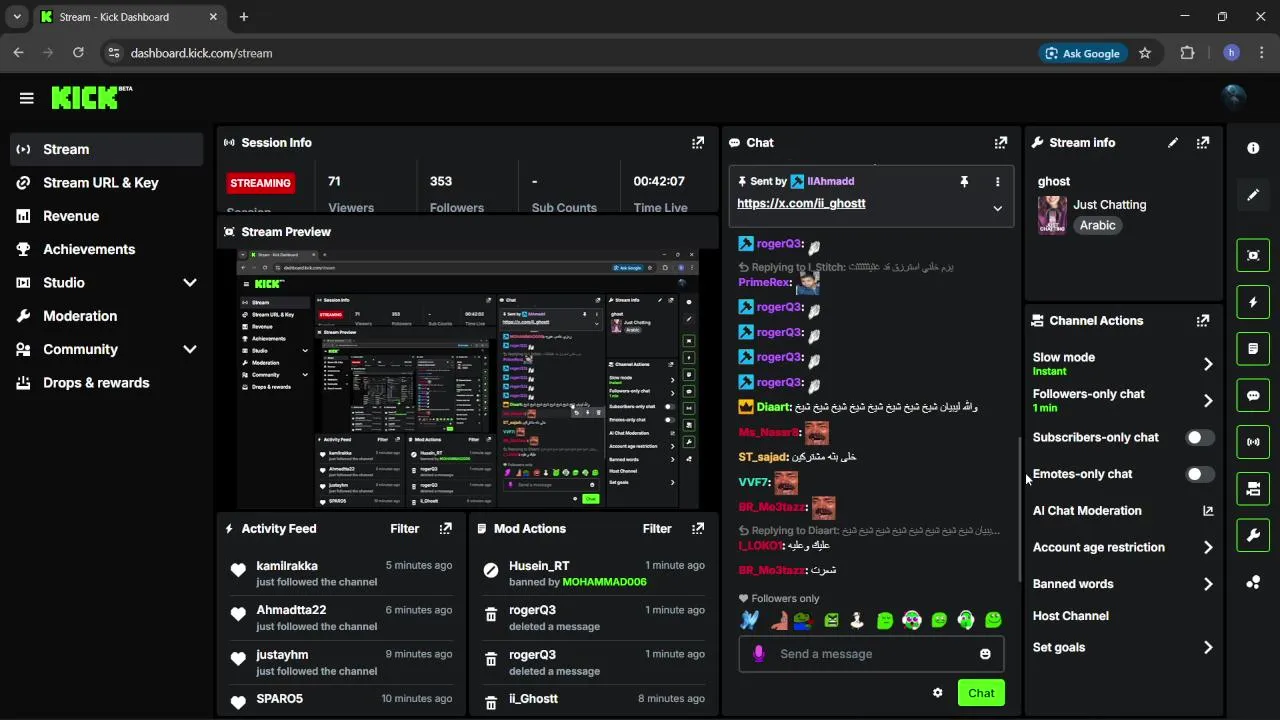Toggle the stream info camera widget
The image size is (1280, 720).
click(1253, 489)
